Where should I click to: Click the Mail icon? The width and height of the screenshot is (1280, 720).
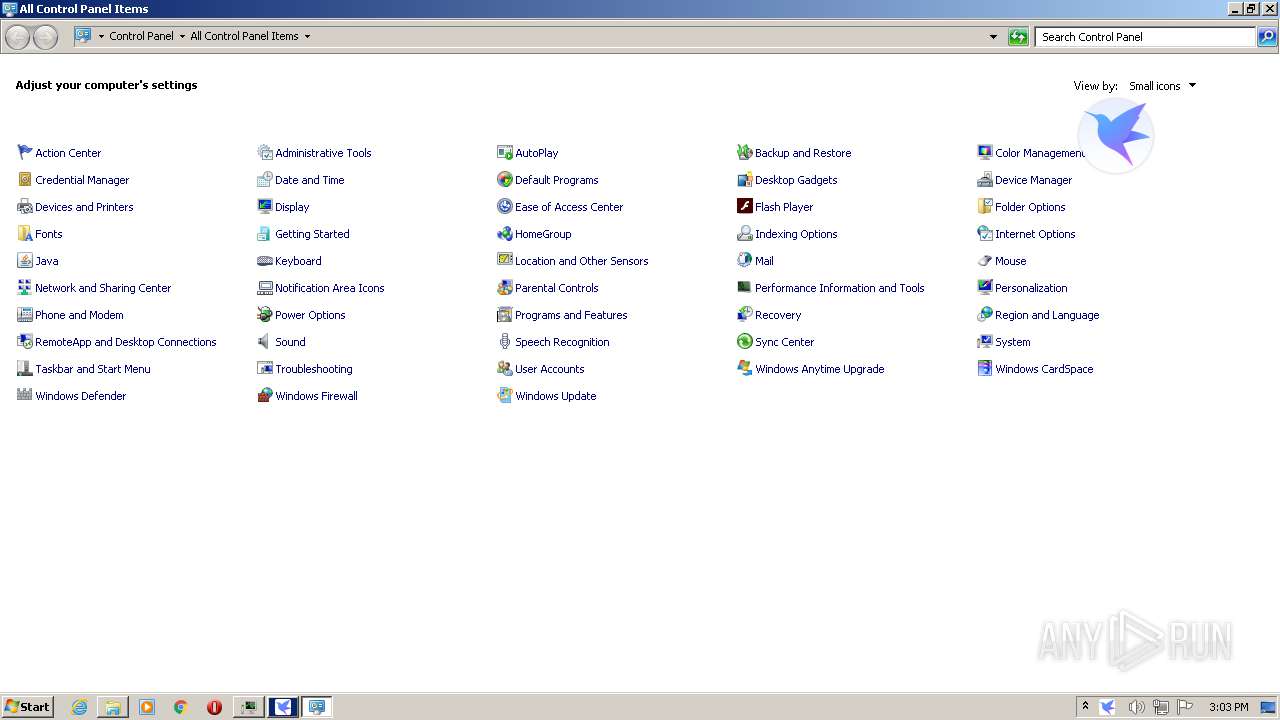[x=745, y=261]
